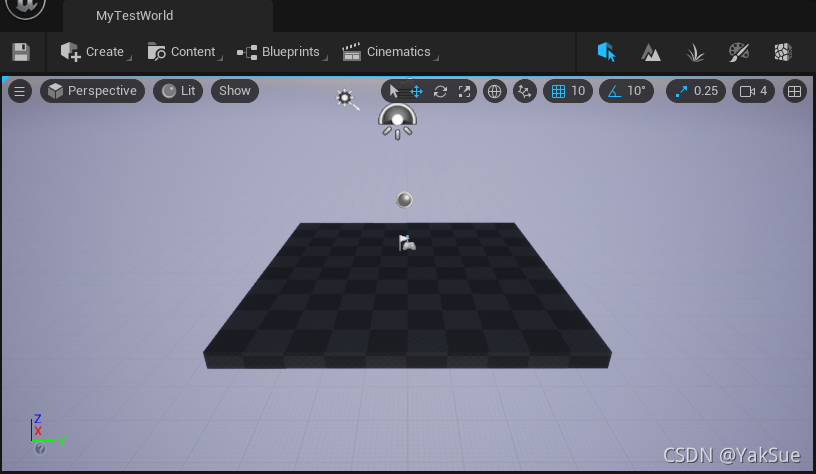Viewport: 816px width, 474px height.
Task: Open the Lit view mode dropdown
Action: 178,91
